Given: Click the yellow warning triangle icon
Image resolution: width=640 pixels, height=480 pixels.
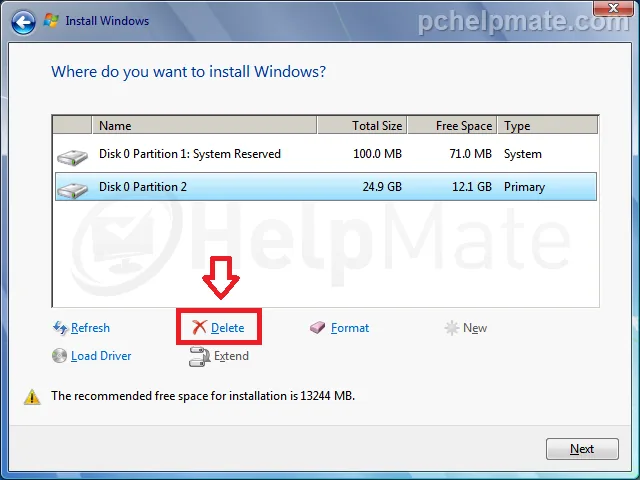Looking at the screenshot, I should coord(32,397).
